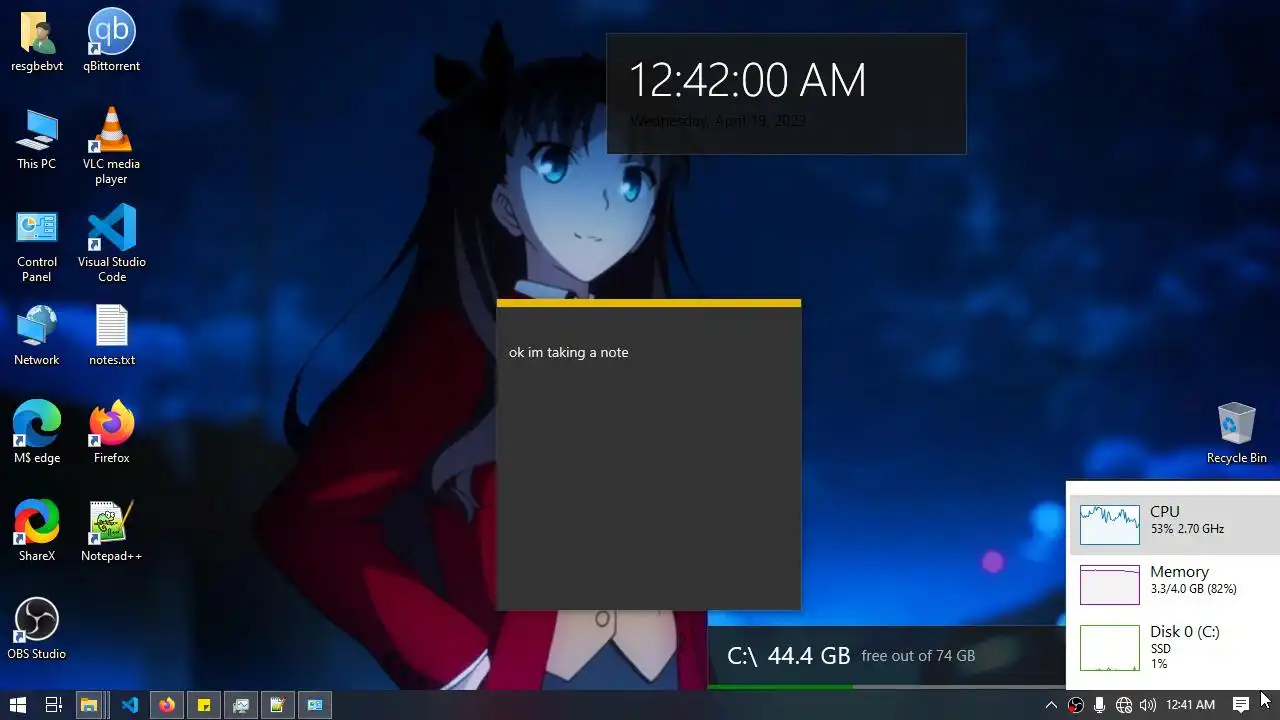Switch to Notepad++ in the taskbar

click(x=277, y=705)
